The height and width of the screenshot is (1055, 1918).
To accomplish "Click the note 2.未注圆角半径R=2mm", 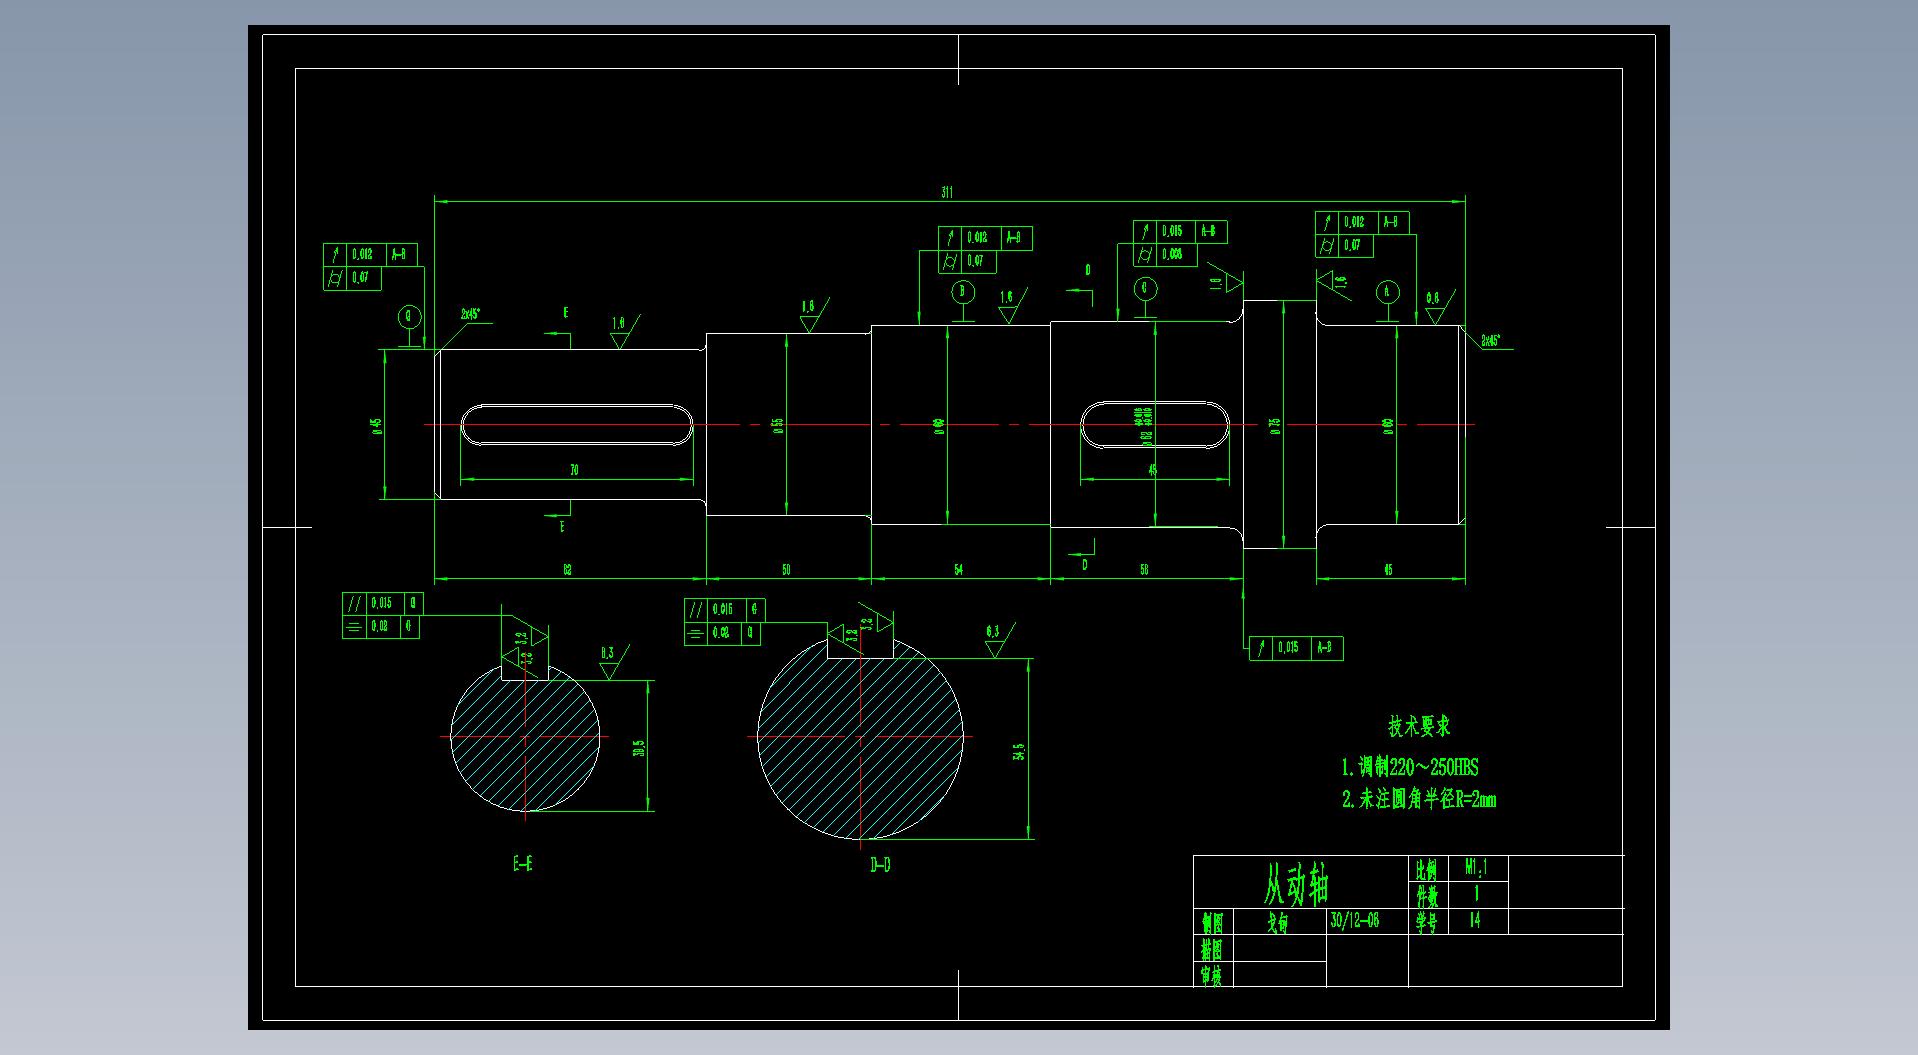I will point(1418,799).
